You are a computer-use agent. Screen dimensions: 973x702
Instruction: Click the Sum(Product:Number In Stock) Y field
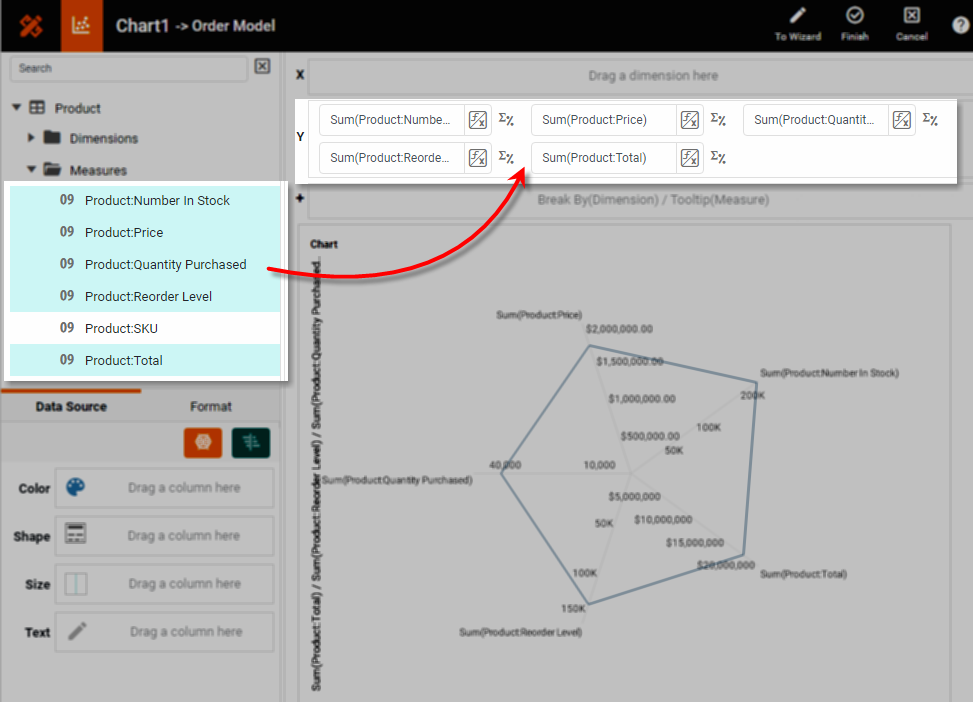click(391, 120)
